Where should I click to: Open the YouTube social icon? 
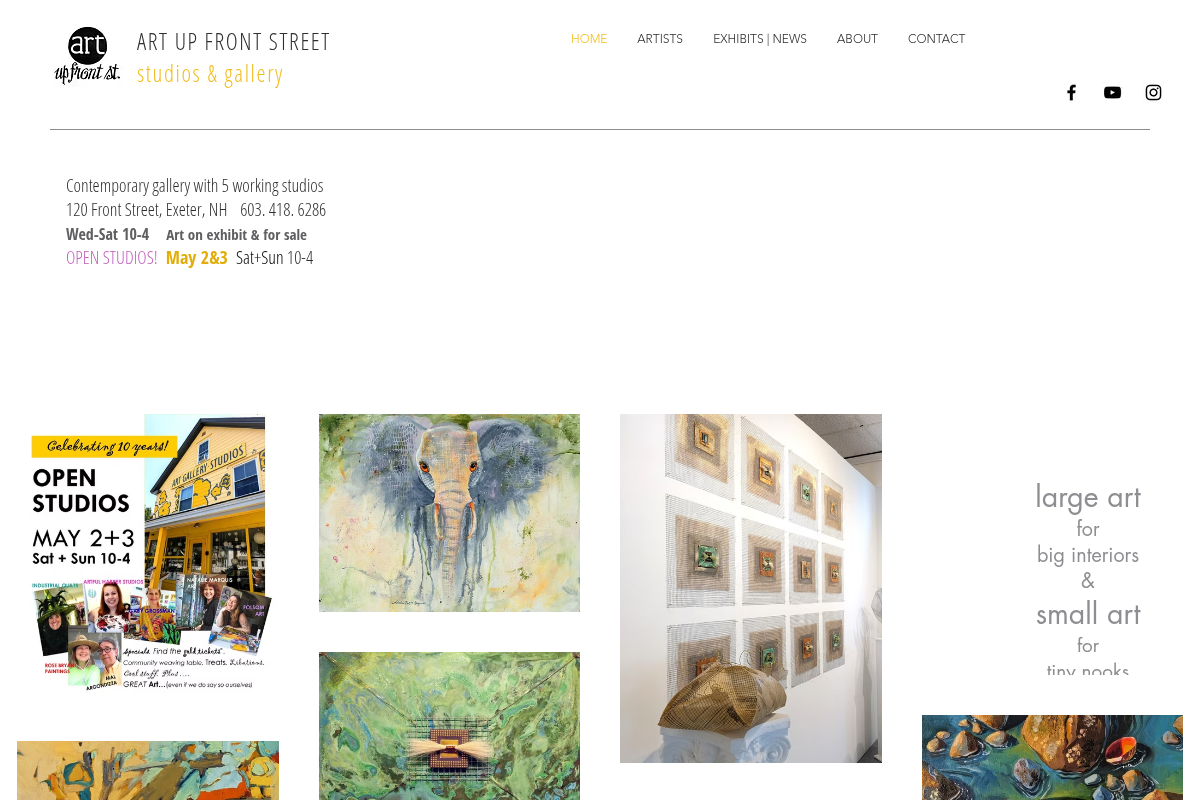pyautogui.click(x=1112, y=93)
